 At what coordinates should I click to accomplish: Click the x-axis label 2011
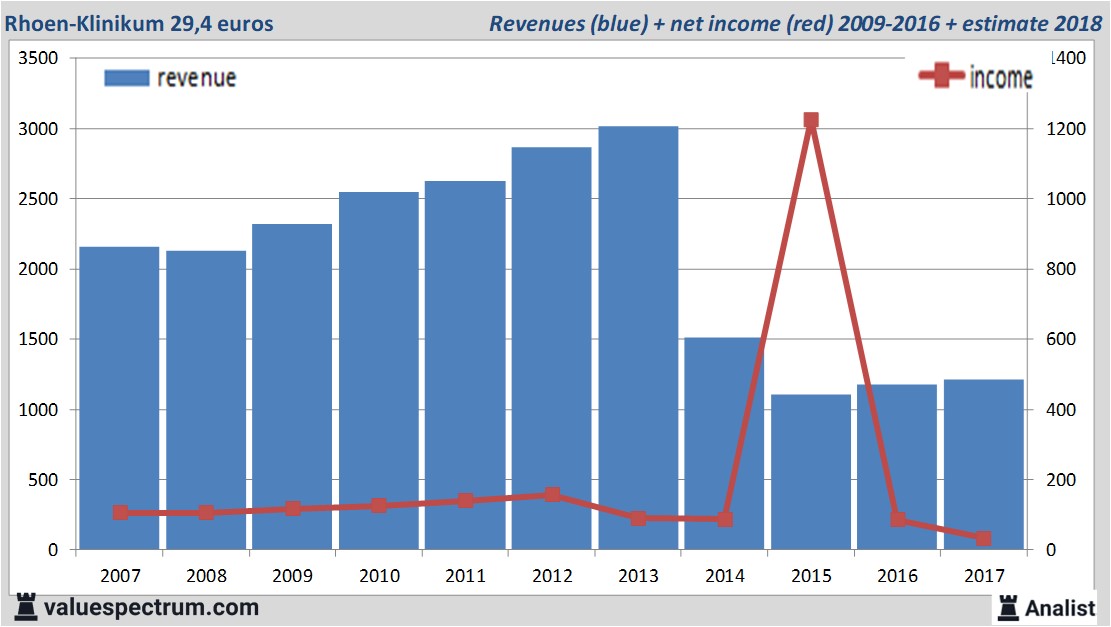(x=466, y=575)
